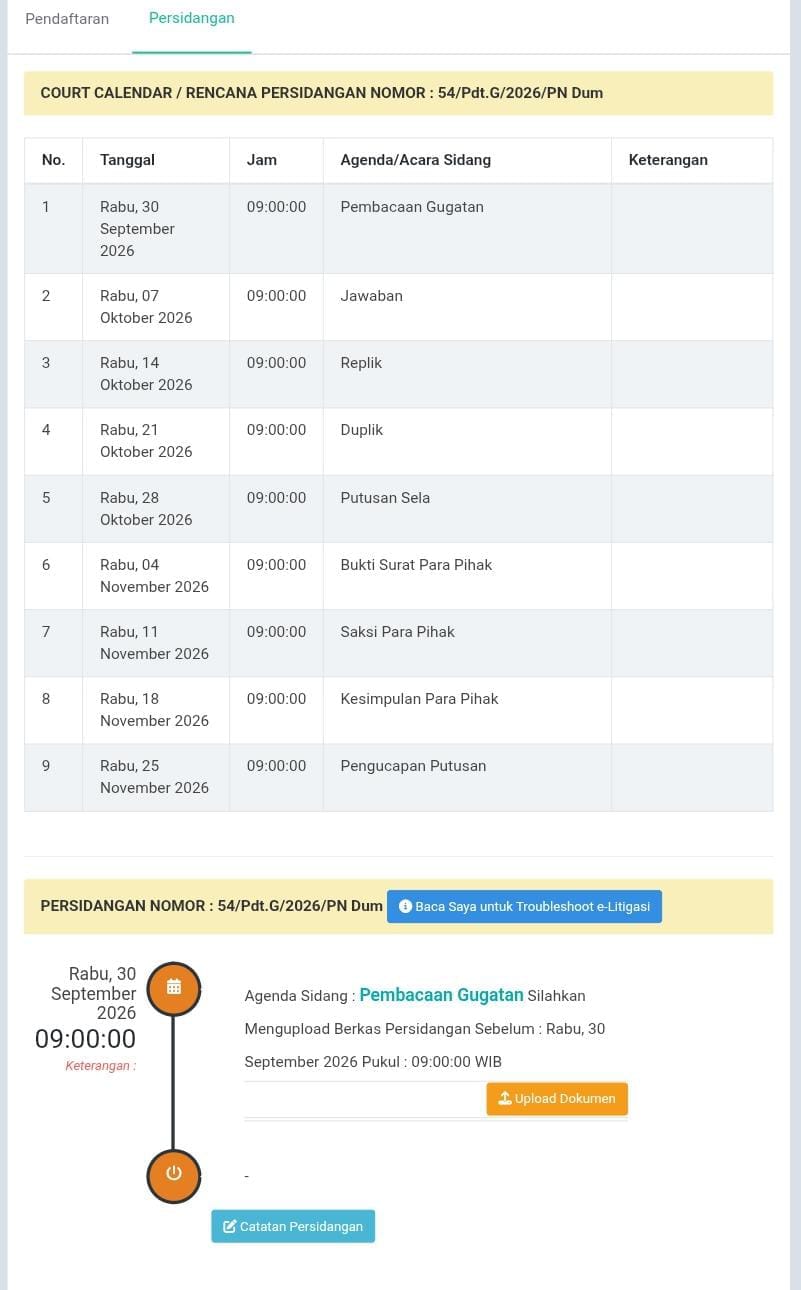Click the orange power icon on timeline

[x=174, y=1173]
